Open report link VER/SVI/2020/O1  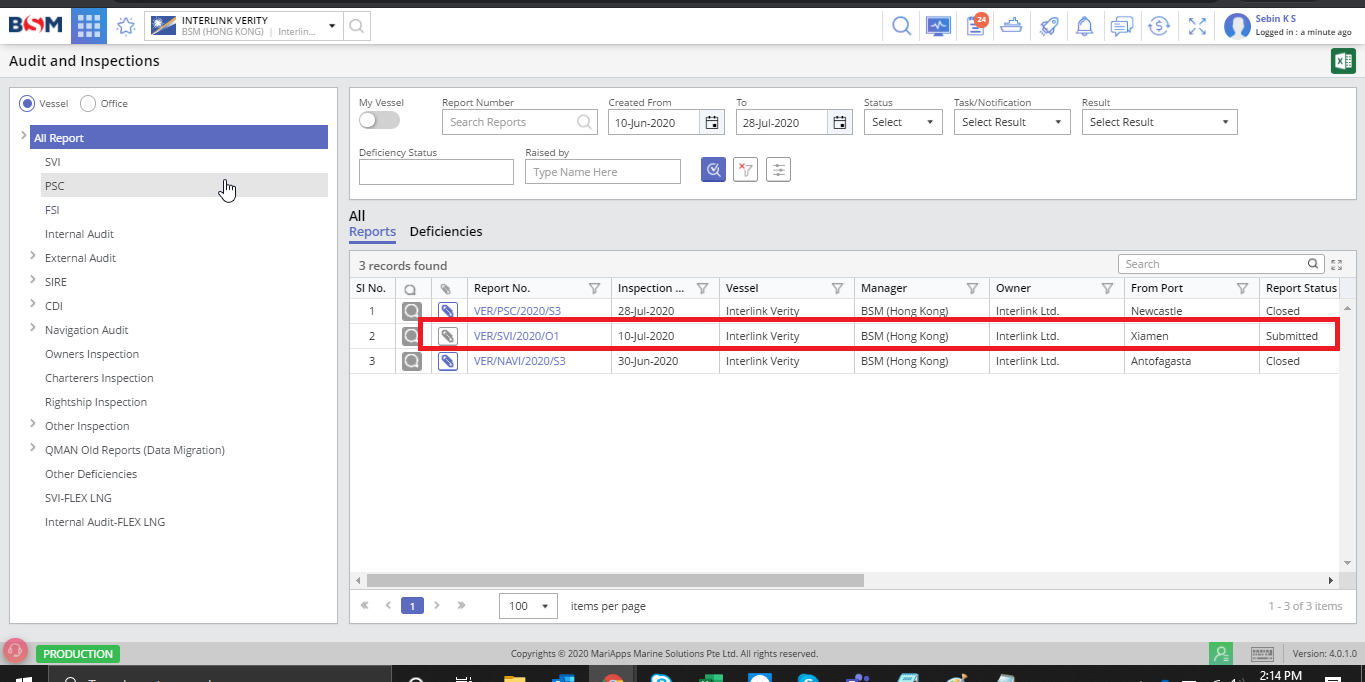click(x=516, y=336)
